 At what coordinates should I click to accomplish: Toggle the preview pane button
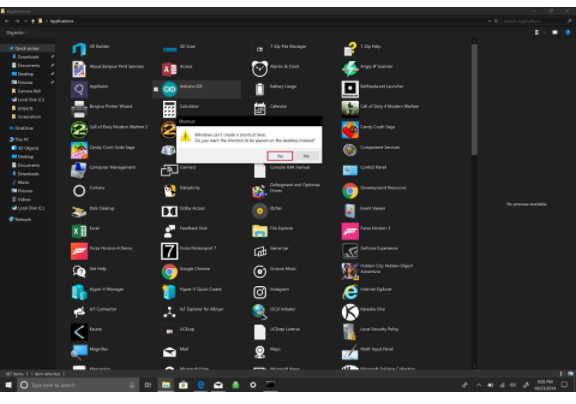[555, 33]
